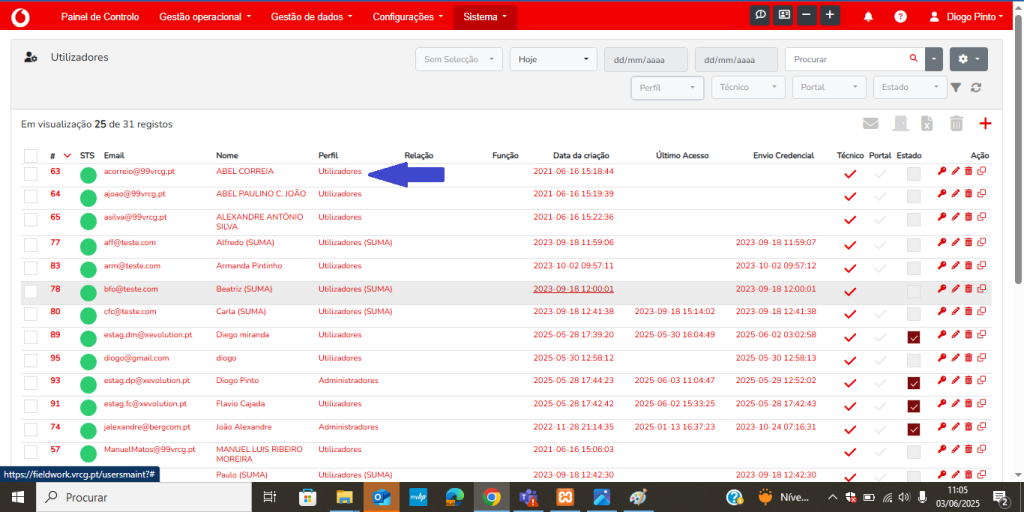The image size is (1024, 512).
Task: Click the red search magnifier icon
Action: point(914,59)
